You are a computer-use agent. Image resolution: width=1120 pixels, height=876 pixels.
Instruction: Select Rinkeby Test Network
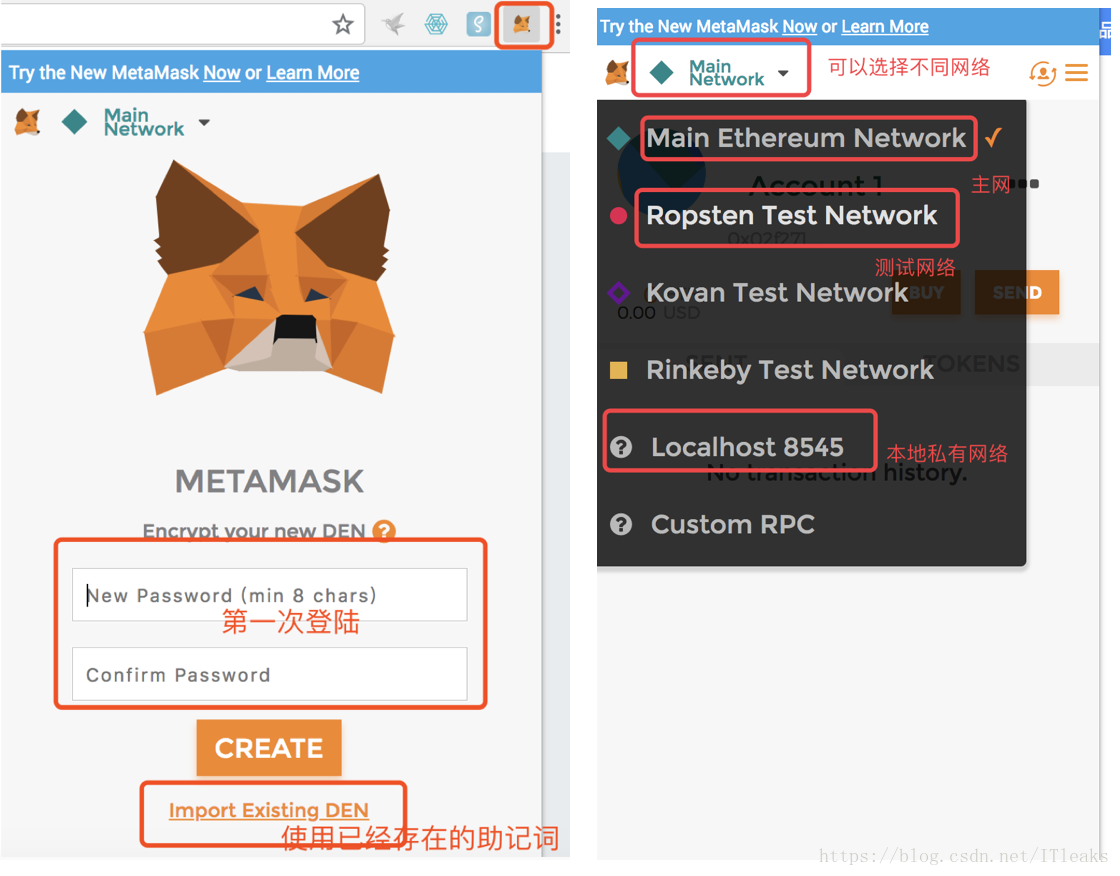point(789,370)
